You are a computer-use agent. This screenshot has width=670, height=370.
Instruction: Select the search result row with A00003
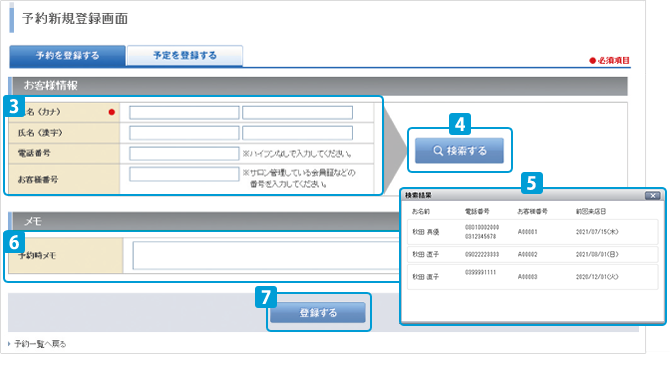pos(532,277)
